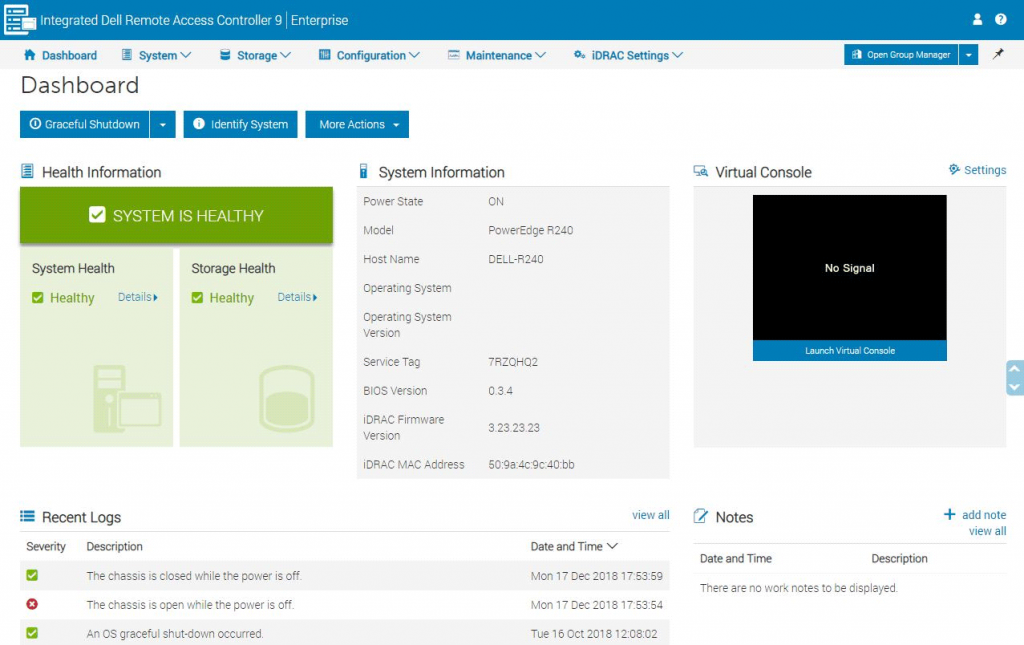Sort logs by Date and Time
Image resolution: width=1024 pixels, height=645 pixels.
pos(573,546)
